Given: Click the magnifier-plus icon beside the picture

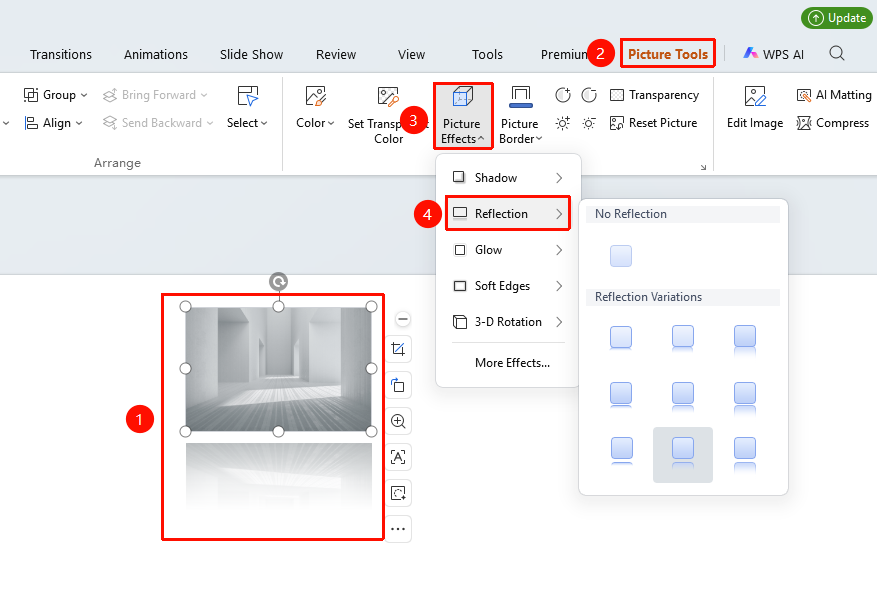Looking at the screenshot, I should (398, 421).
